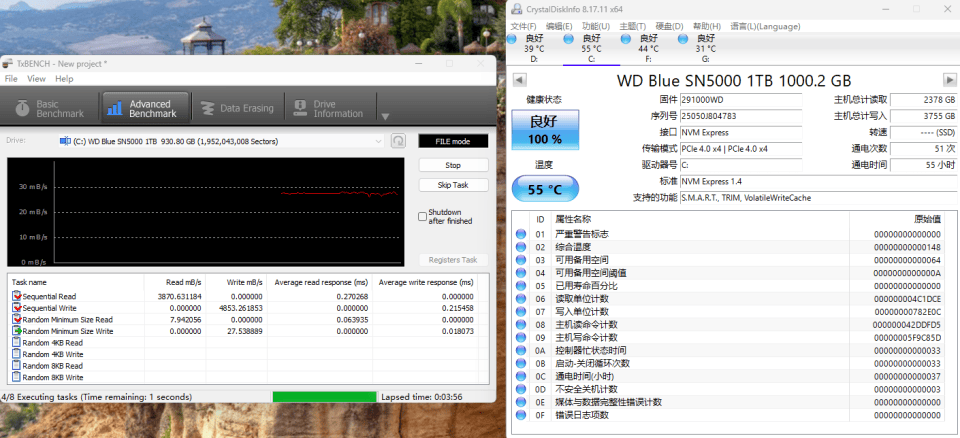Image resolution: width=960 pixels, height=438 pixels.
Task: Toggle the Sequential Read task icon
Action: (17, 296)
